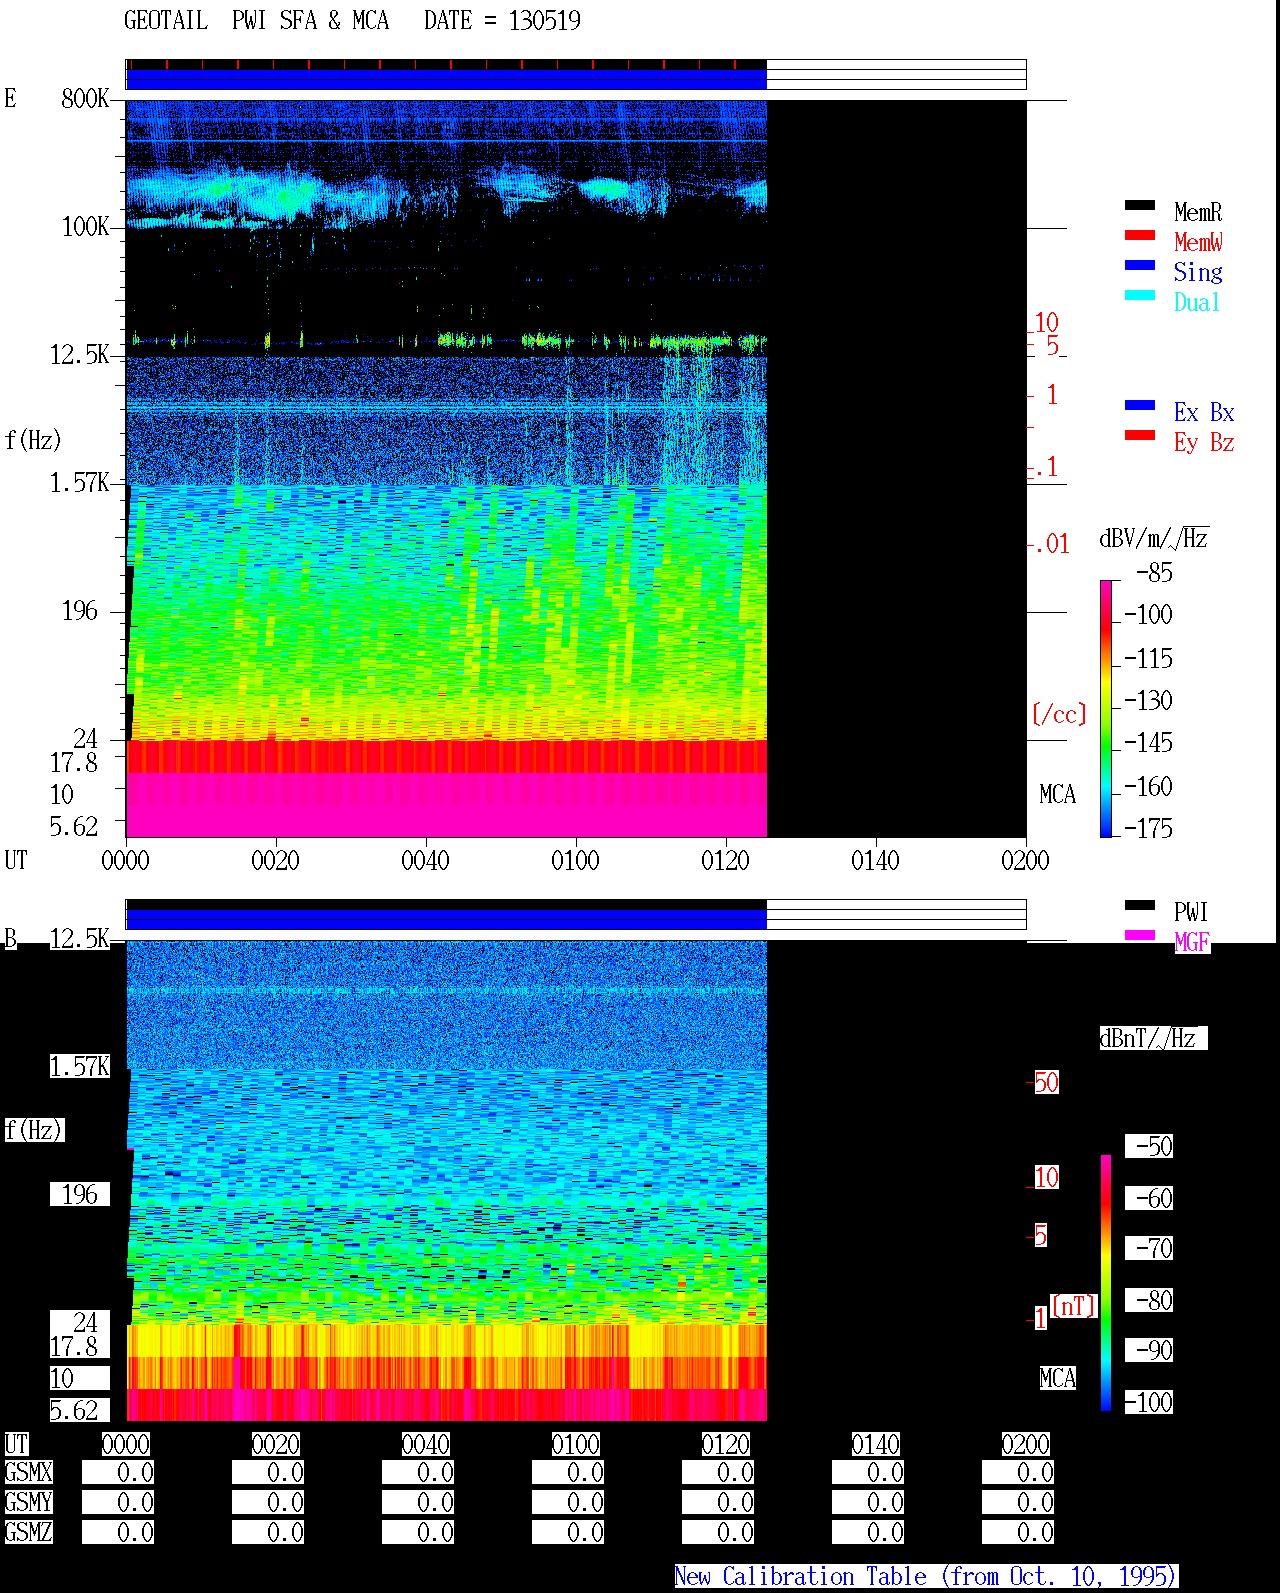Click the blue Sing legend swatch
Viewport: 1280px width, 1593px height.
[1140, 265]
